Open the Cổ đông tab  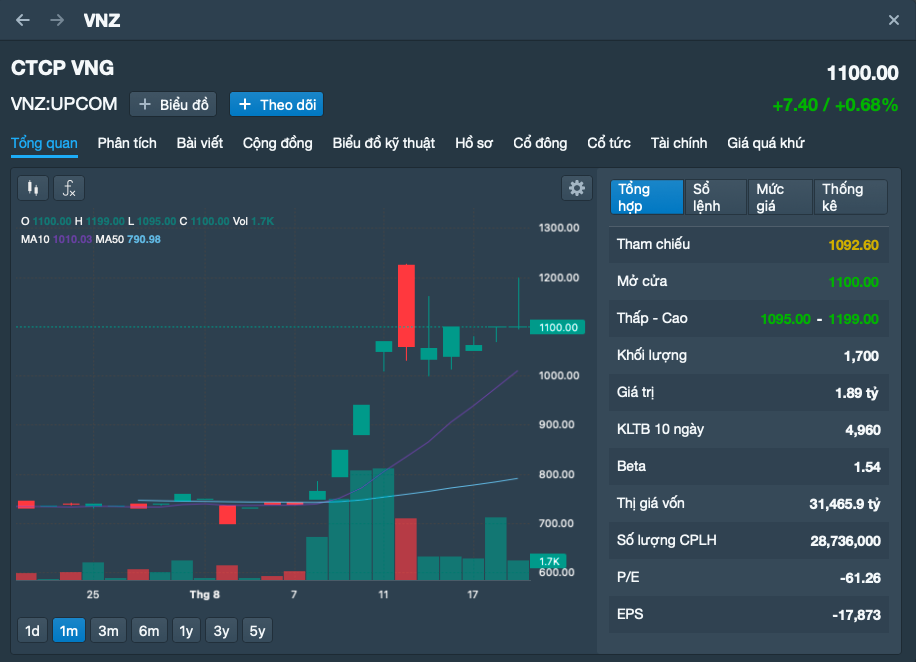[x=540, y=143]
